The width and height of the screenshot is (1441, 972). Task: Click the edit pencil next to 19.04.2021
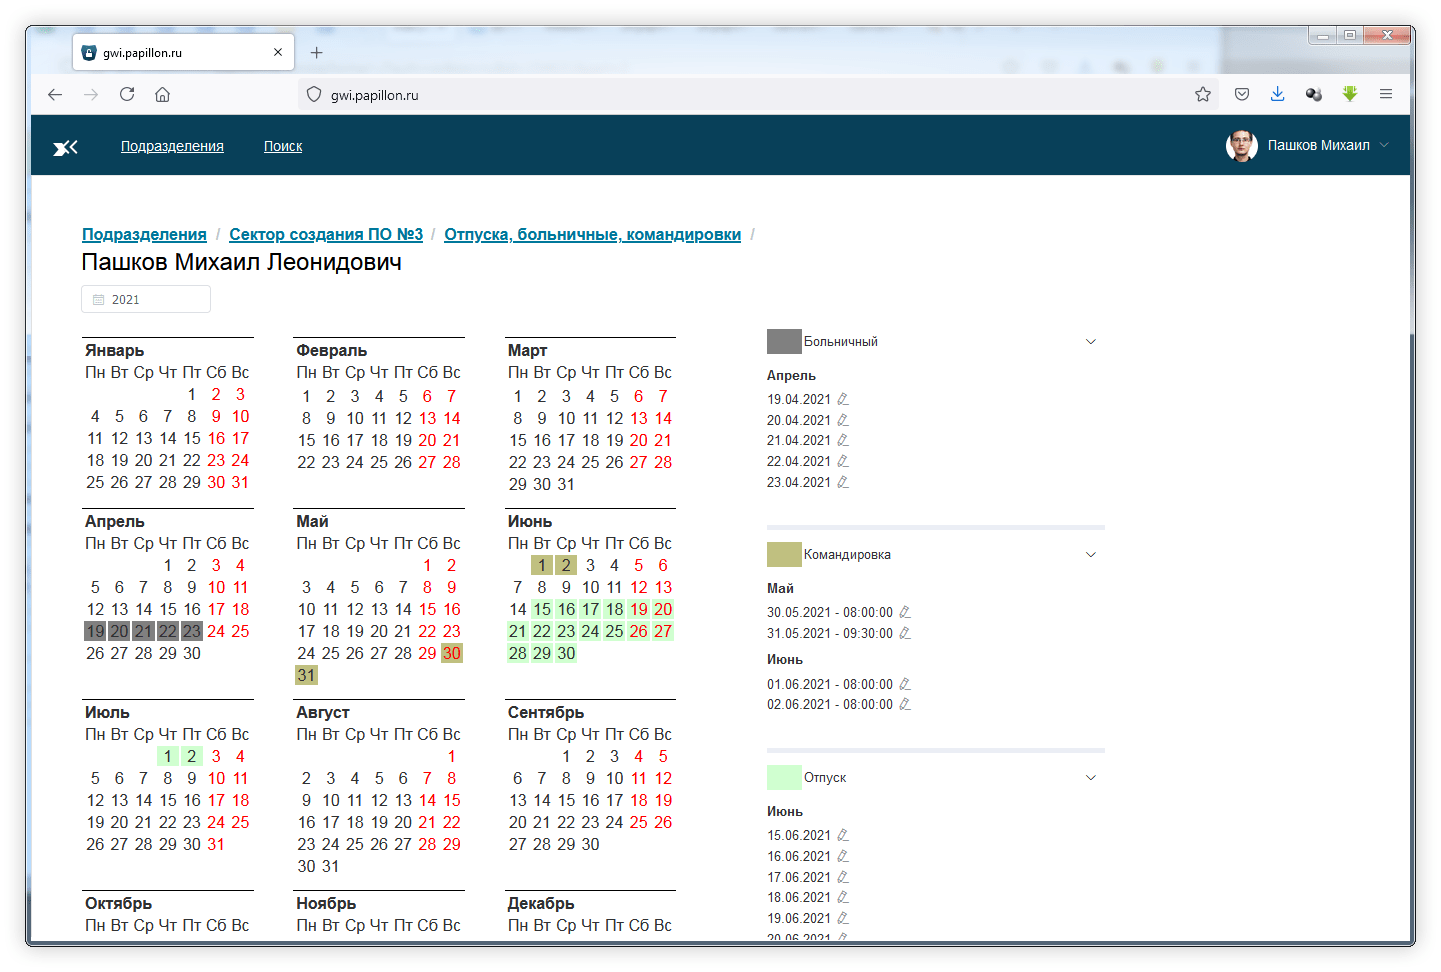point(843,399)
